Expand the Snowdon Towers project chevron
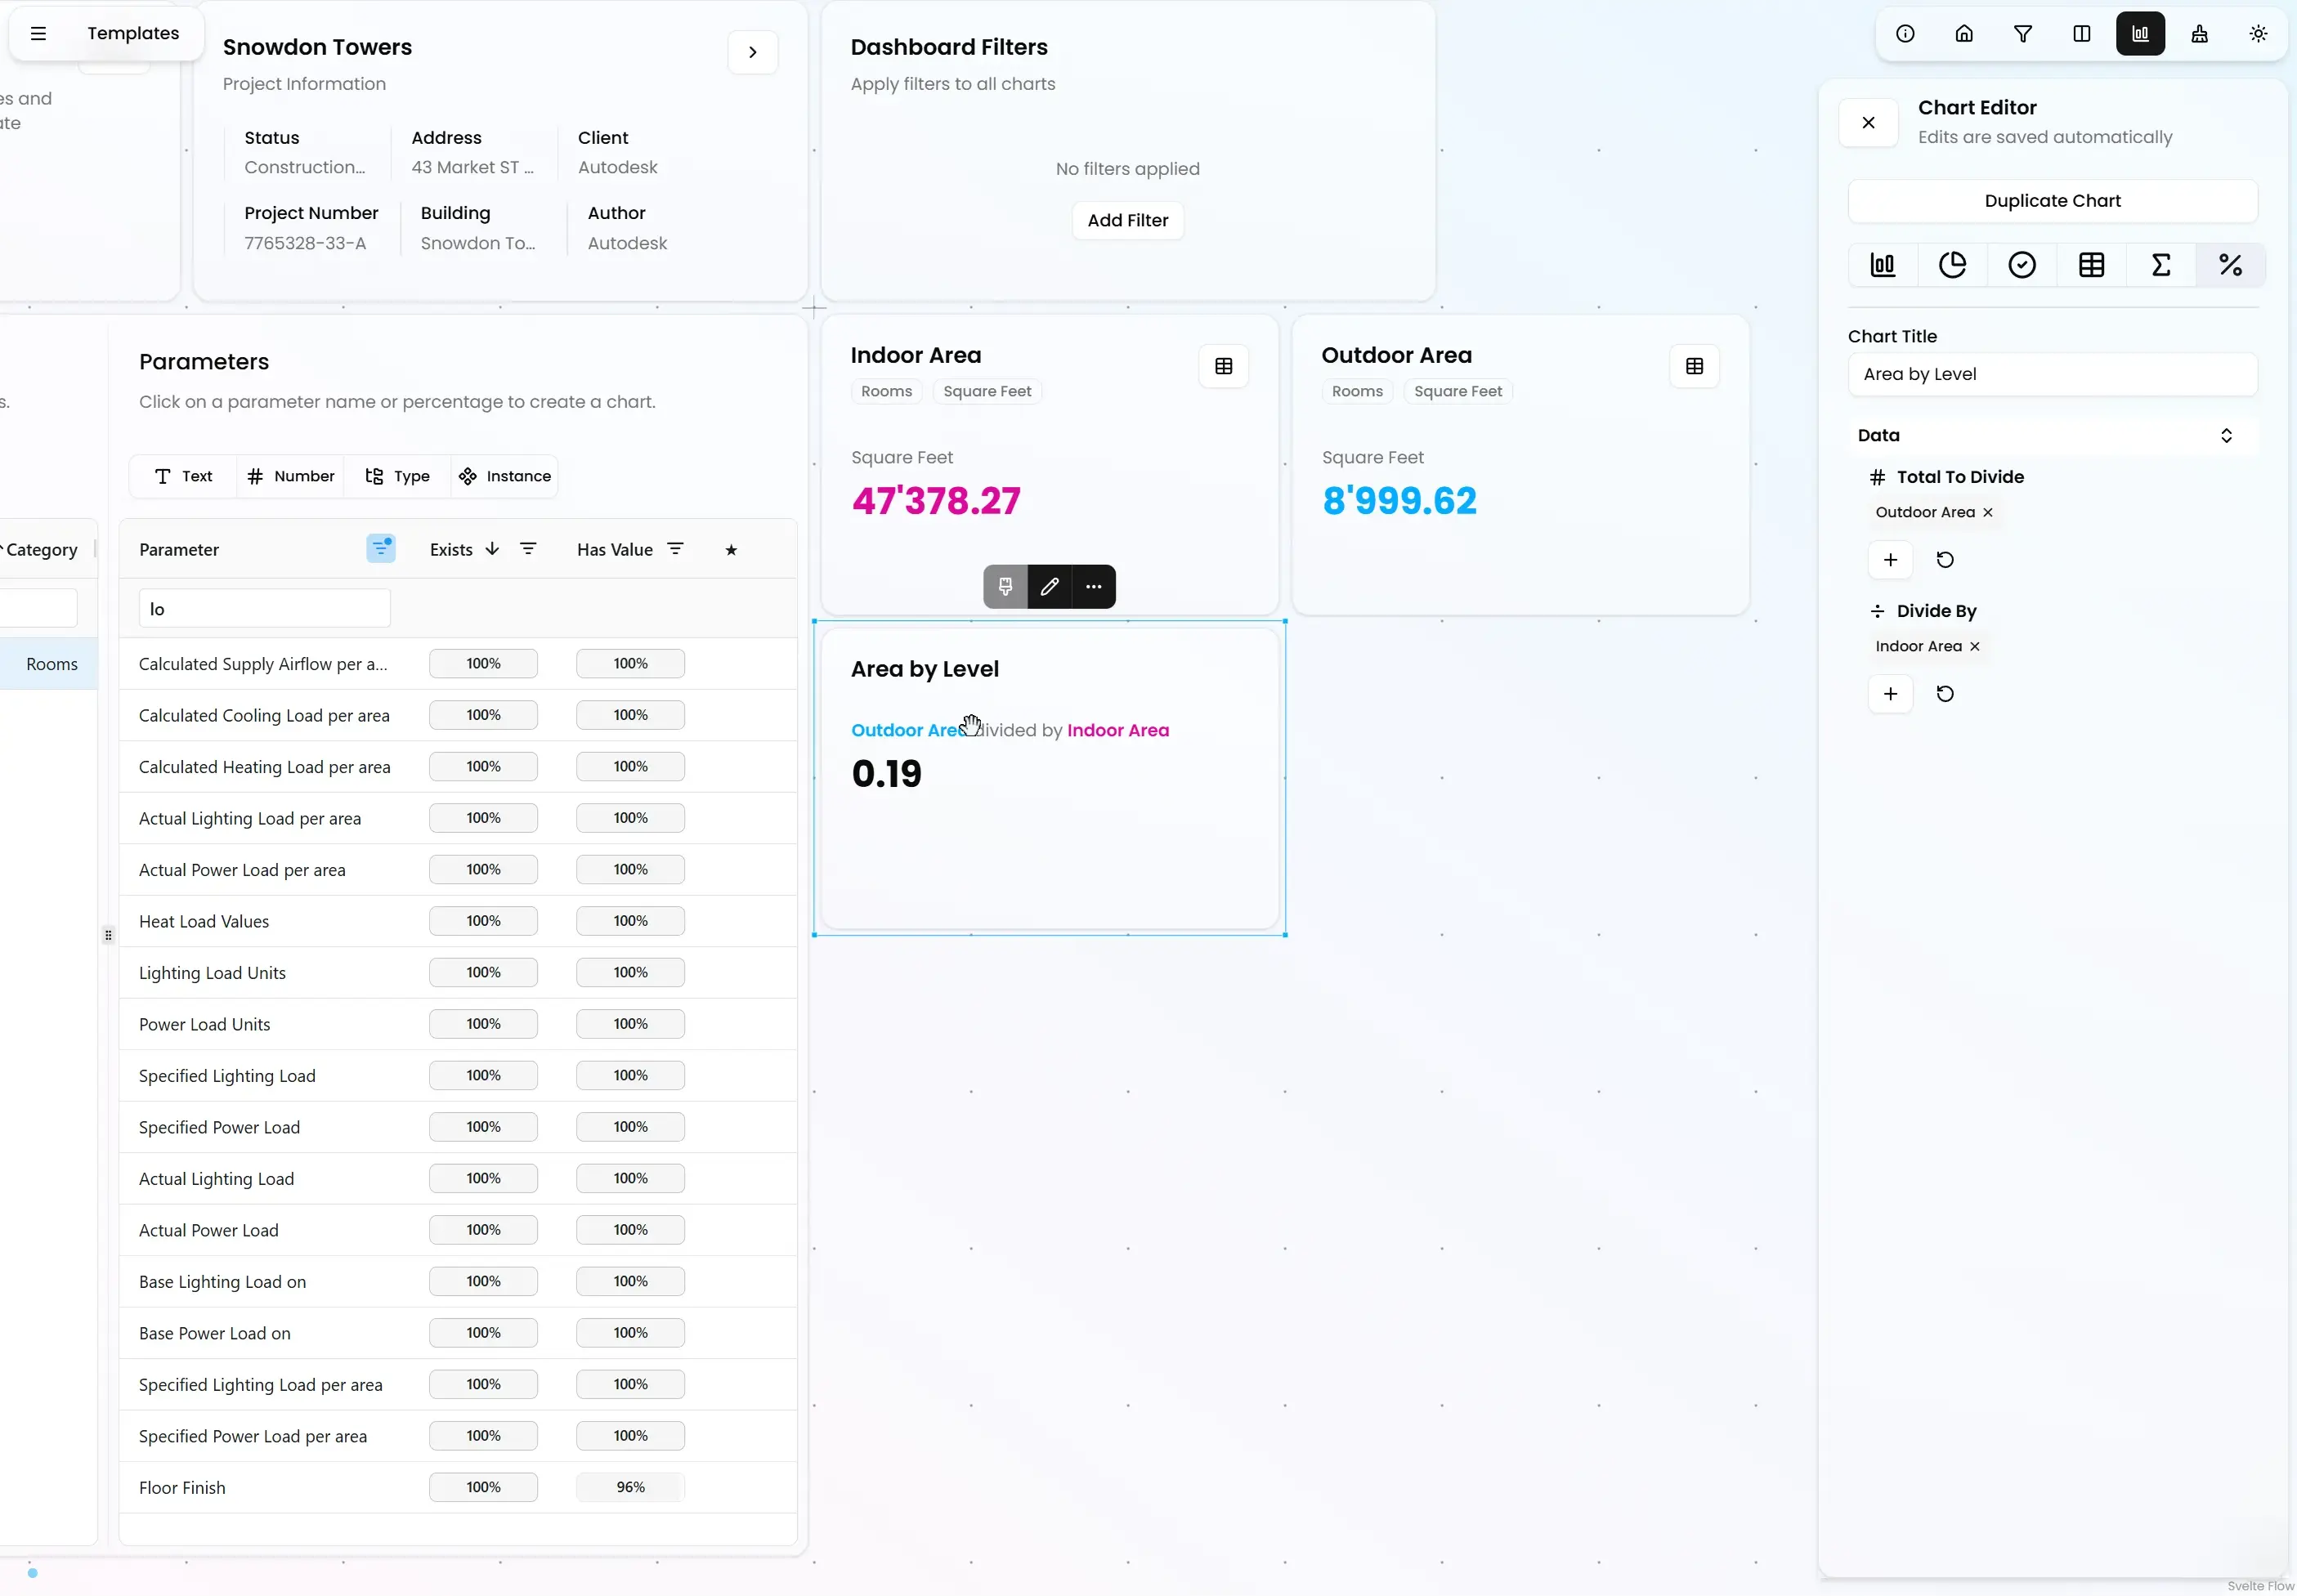This screenshot has width=2297, height=1596. [x=752, y=52]
